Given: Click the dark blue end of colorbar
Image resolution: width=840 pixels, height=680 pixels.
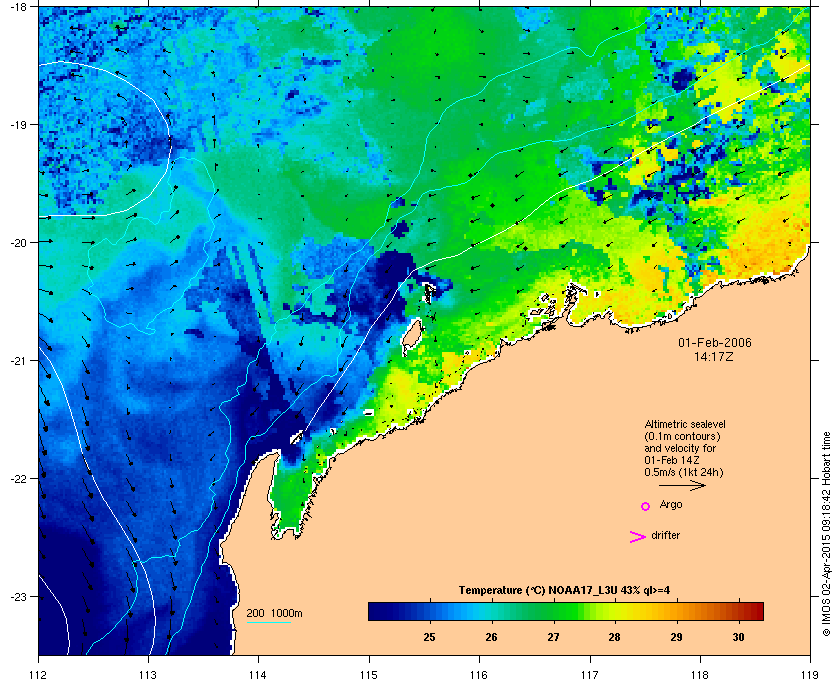Looking at the screenshot, I should click(x=378, y=611).
